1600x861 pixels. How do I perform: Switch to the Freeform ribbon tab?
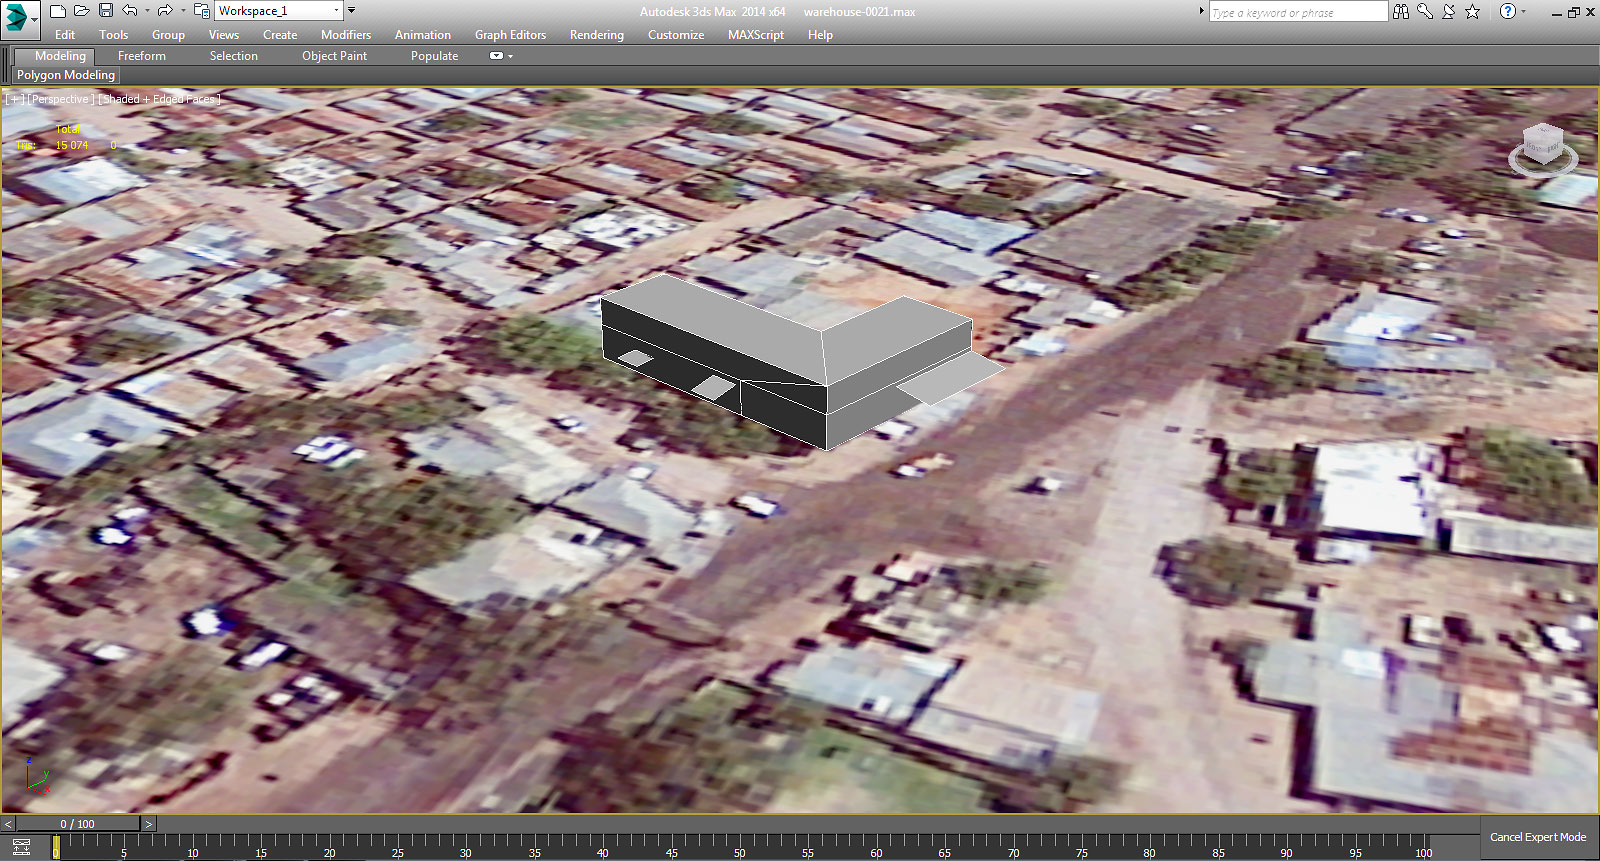tap(142, 56)
